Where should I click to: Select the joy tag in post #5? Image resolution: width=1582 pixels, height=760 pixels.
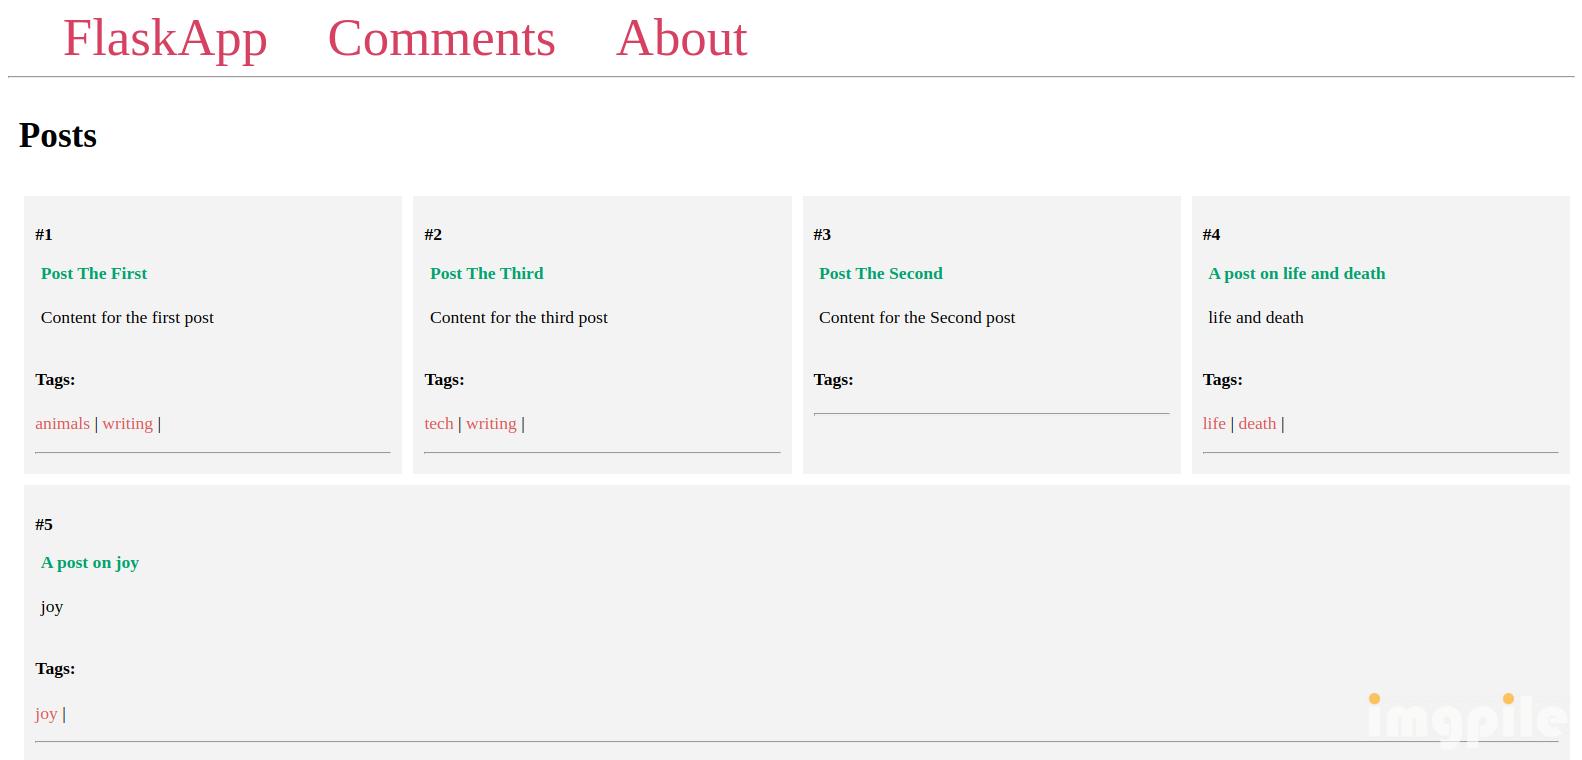coord(46,713)
